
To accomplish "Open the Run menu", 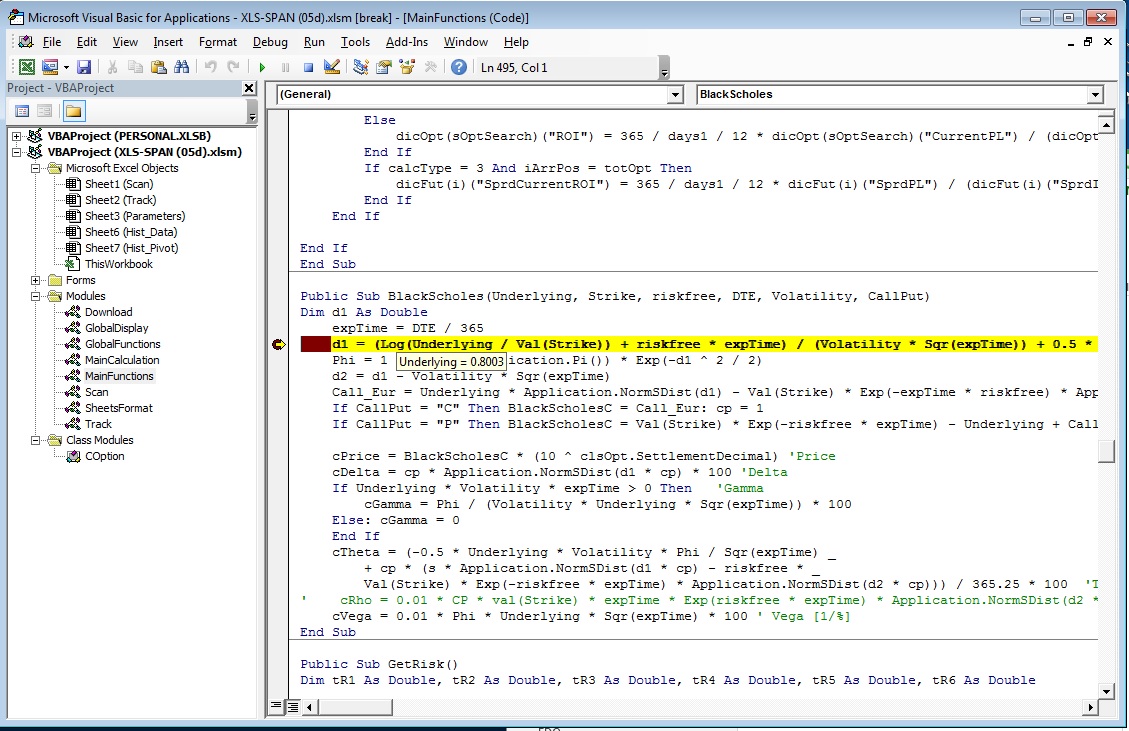I will 314,42.
